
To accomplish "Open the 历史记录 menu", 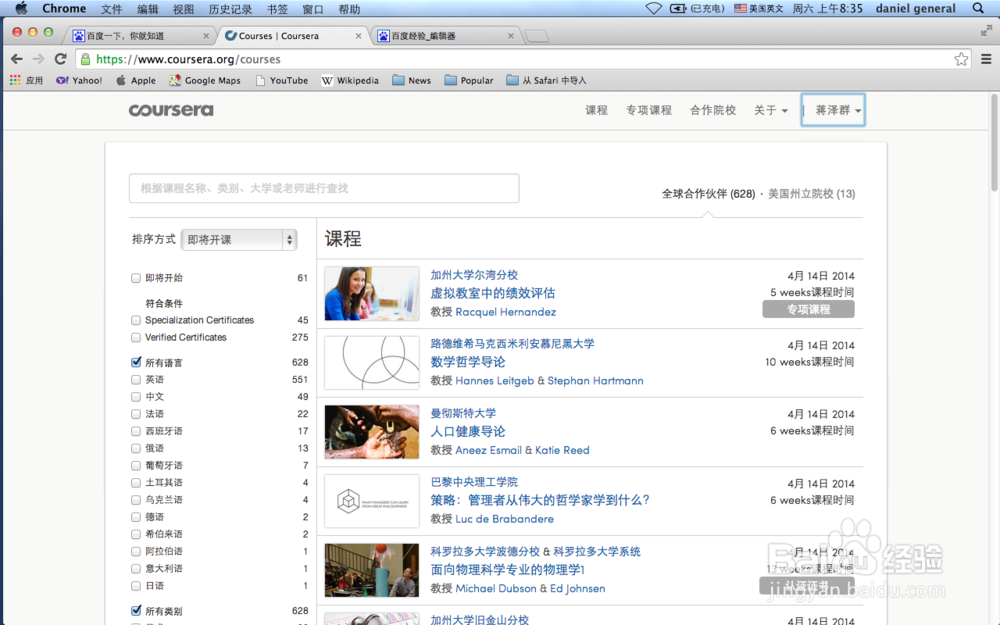I will tap(230, 9).
